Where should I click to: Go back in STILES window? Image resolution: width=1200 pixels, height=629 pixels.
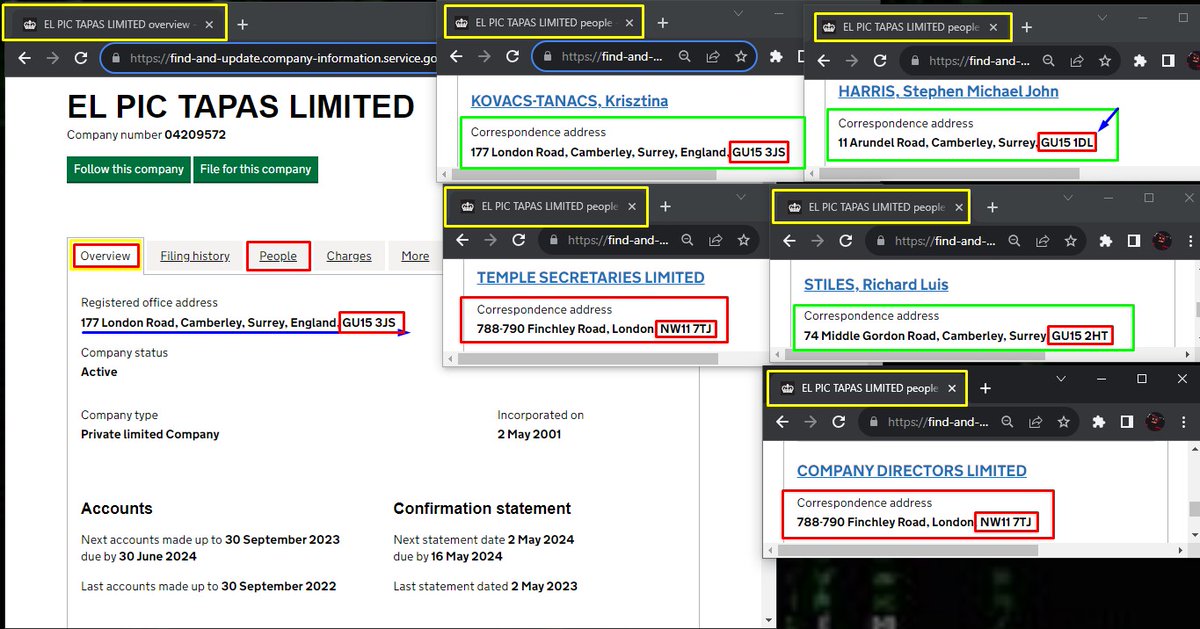tap(789, 241)
